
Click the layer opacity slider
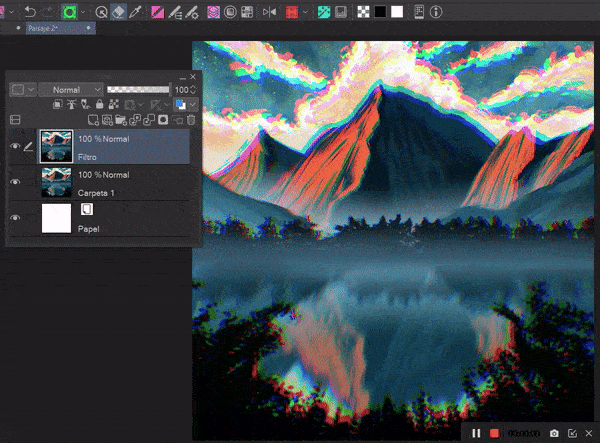coord(138,90)
